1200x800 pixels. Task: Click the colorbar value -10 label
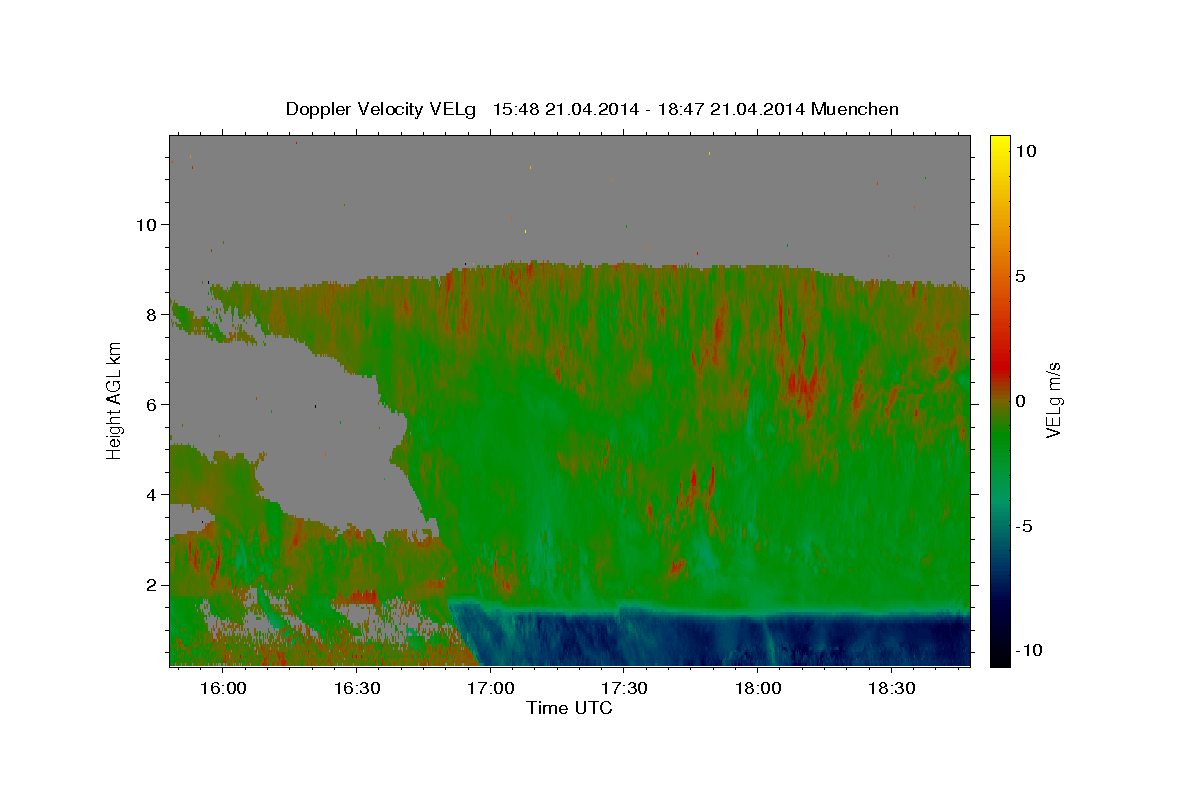(1028, 650)
